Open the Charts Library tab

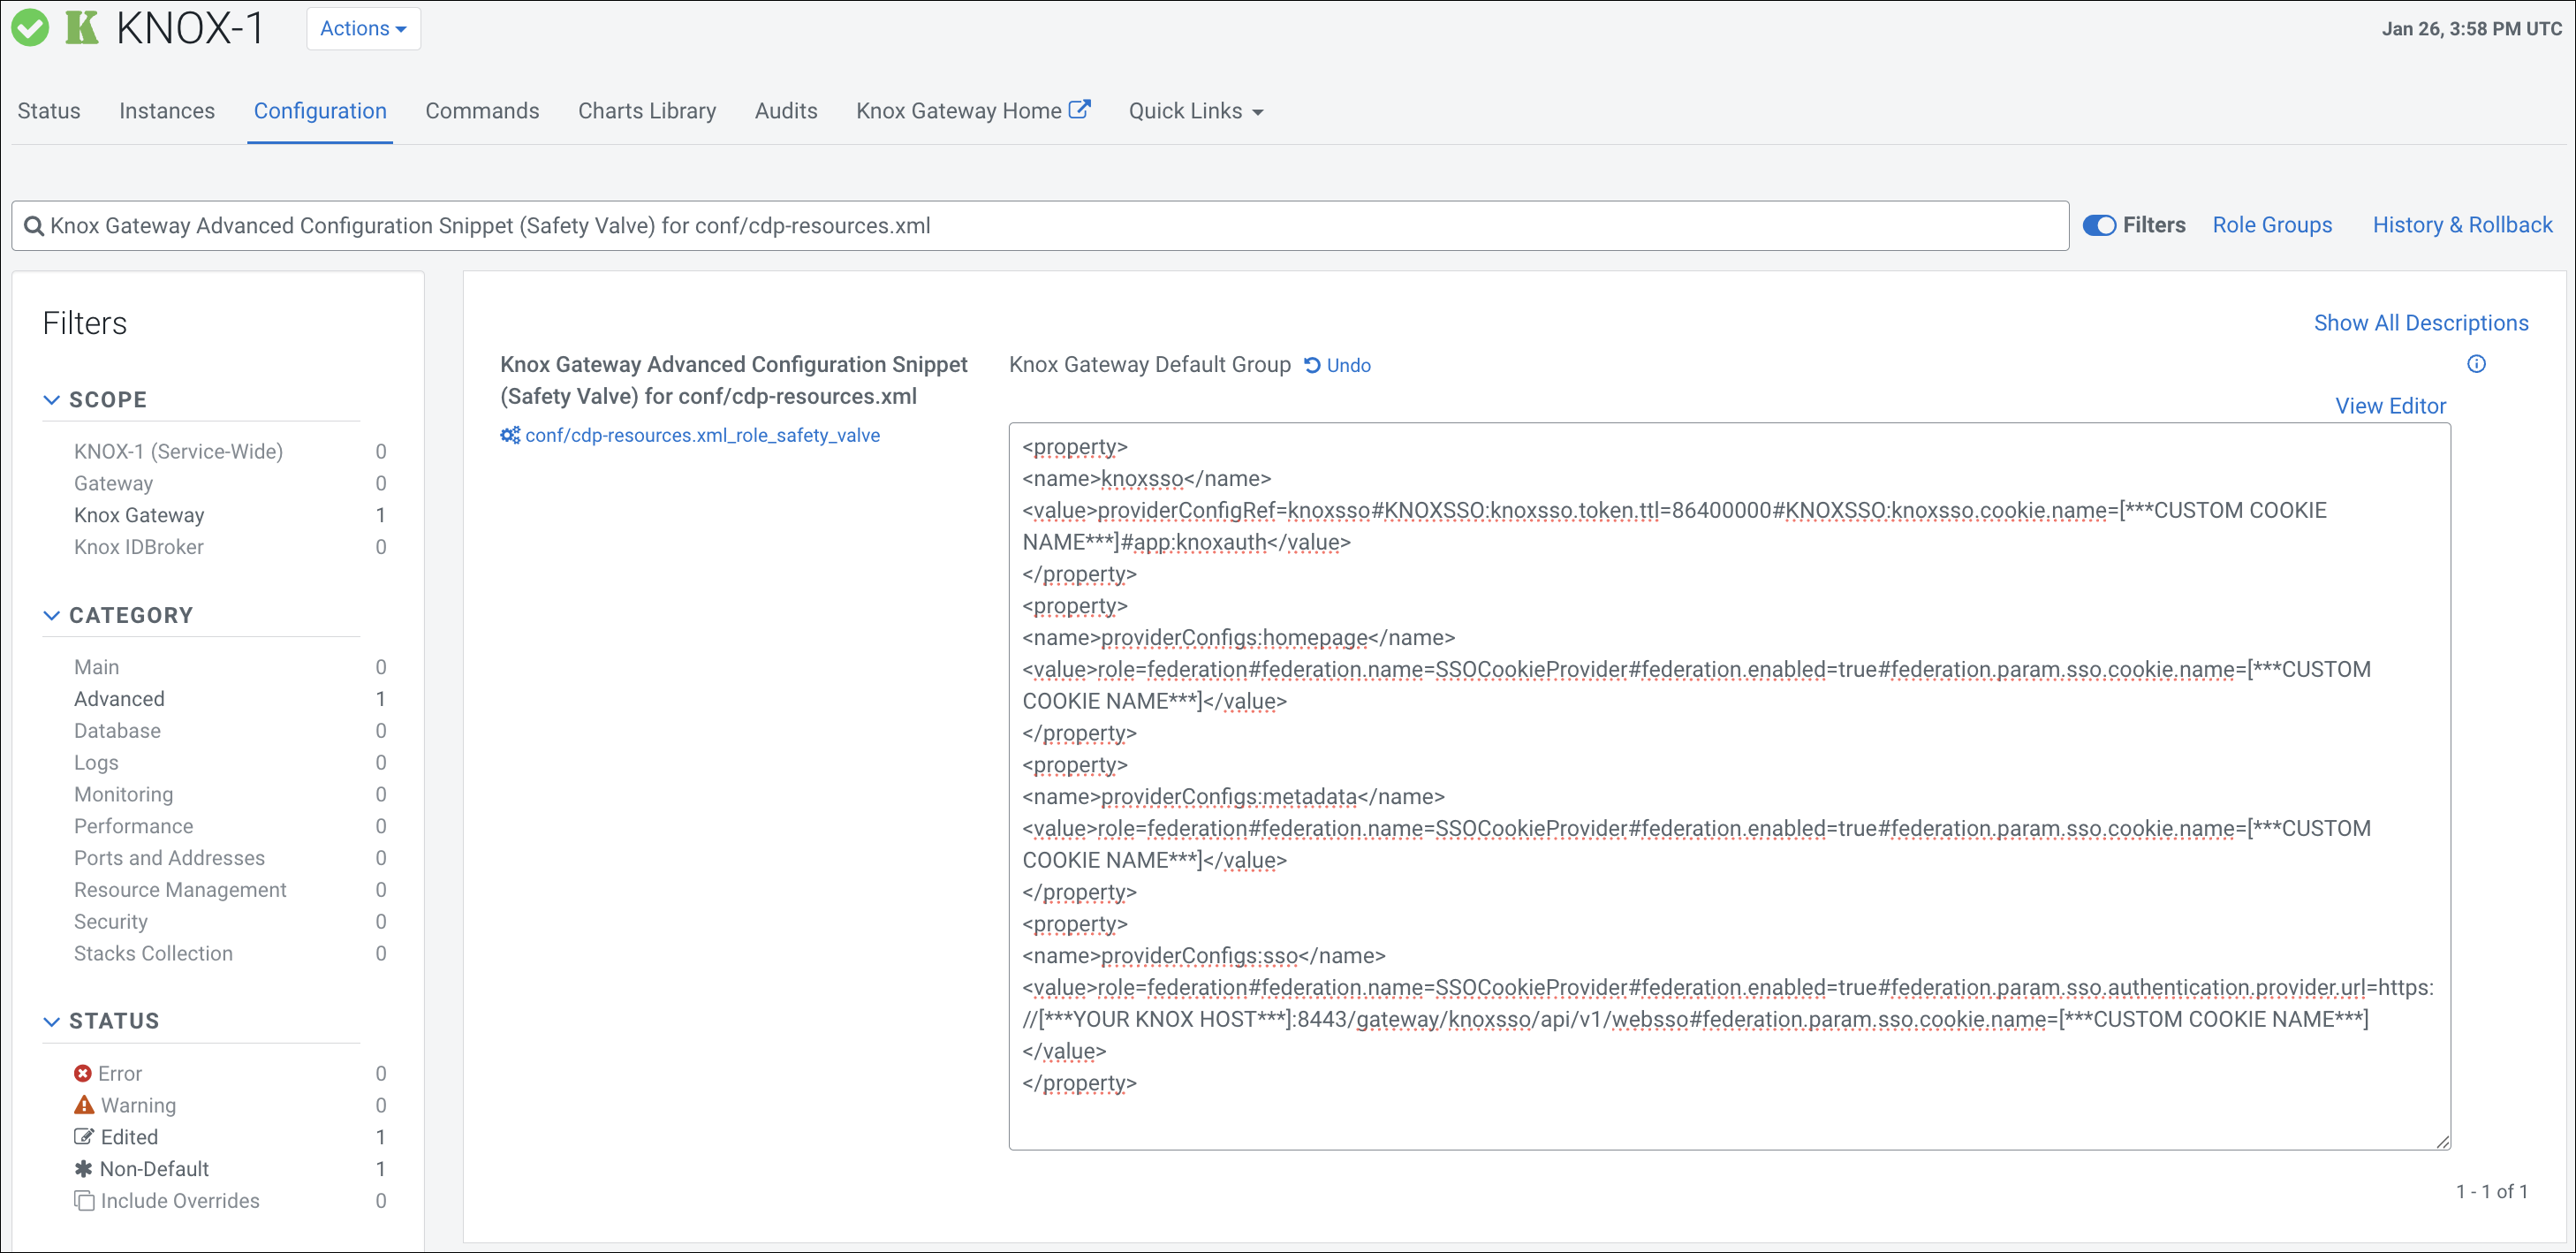click(x=647, y=111)
